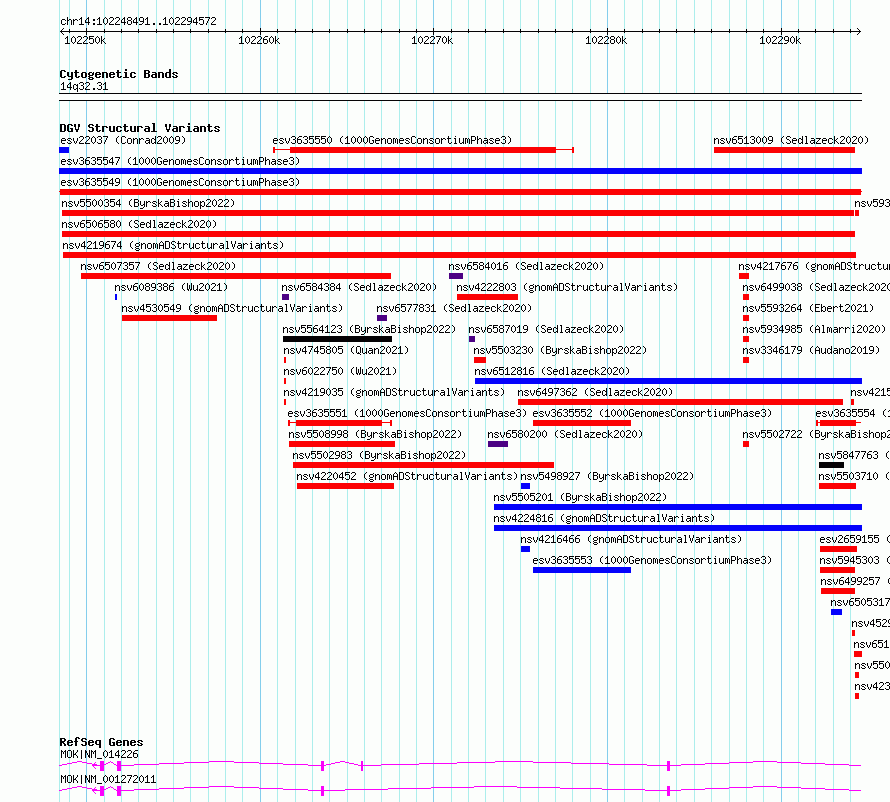
Task: Open nsv4220452 (gnomADStructuralVariants) label
Action: 407,476
